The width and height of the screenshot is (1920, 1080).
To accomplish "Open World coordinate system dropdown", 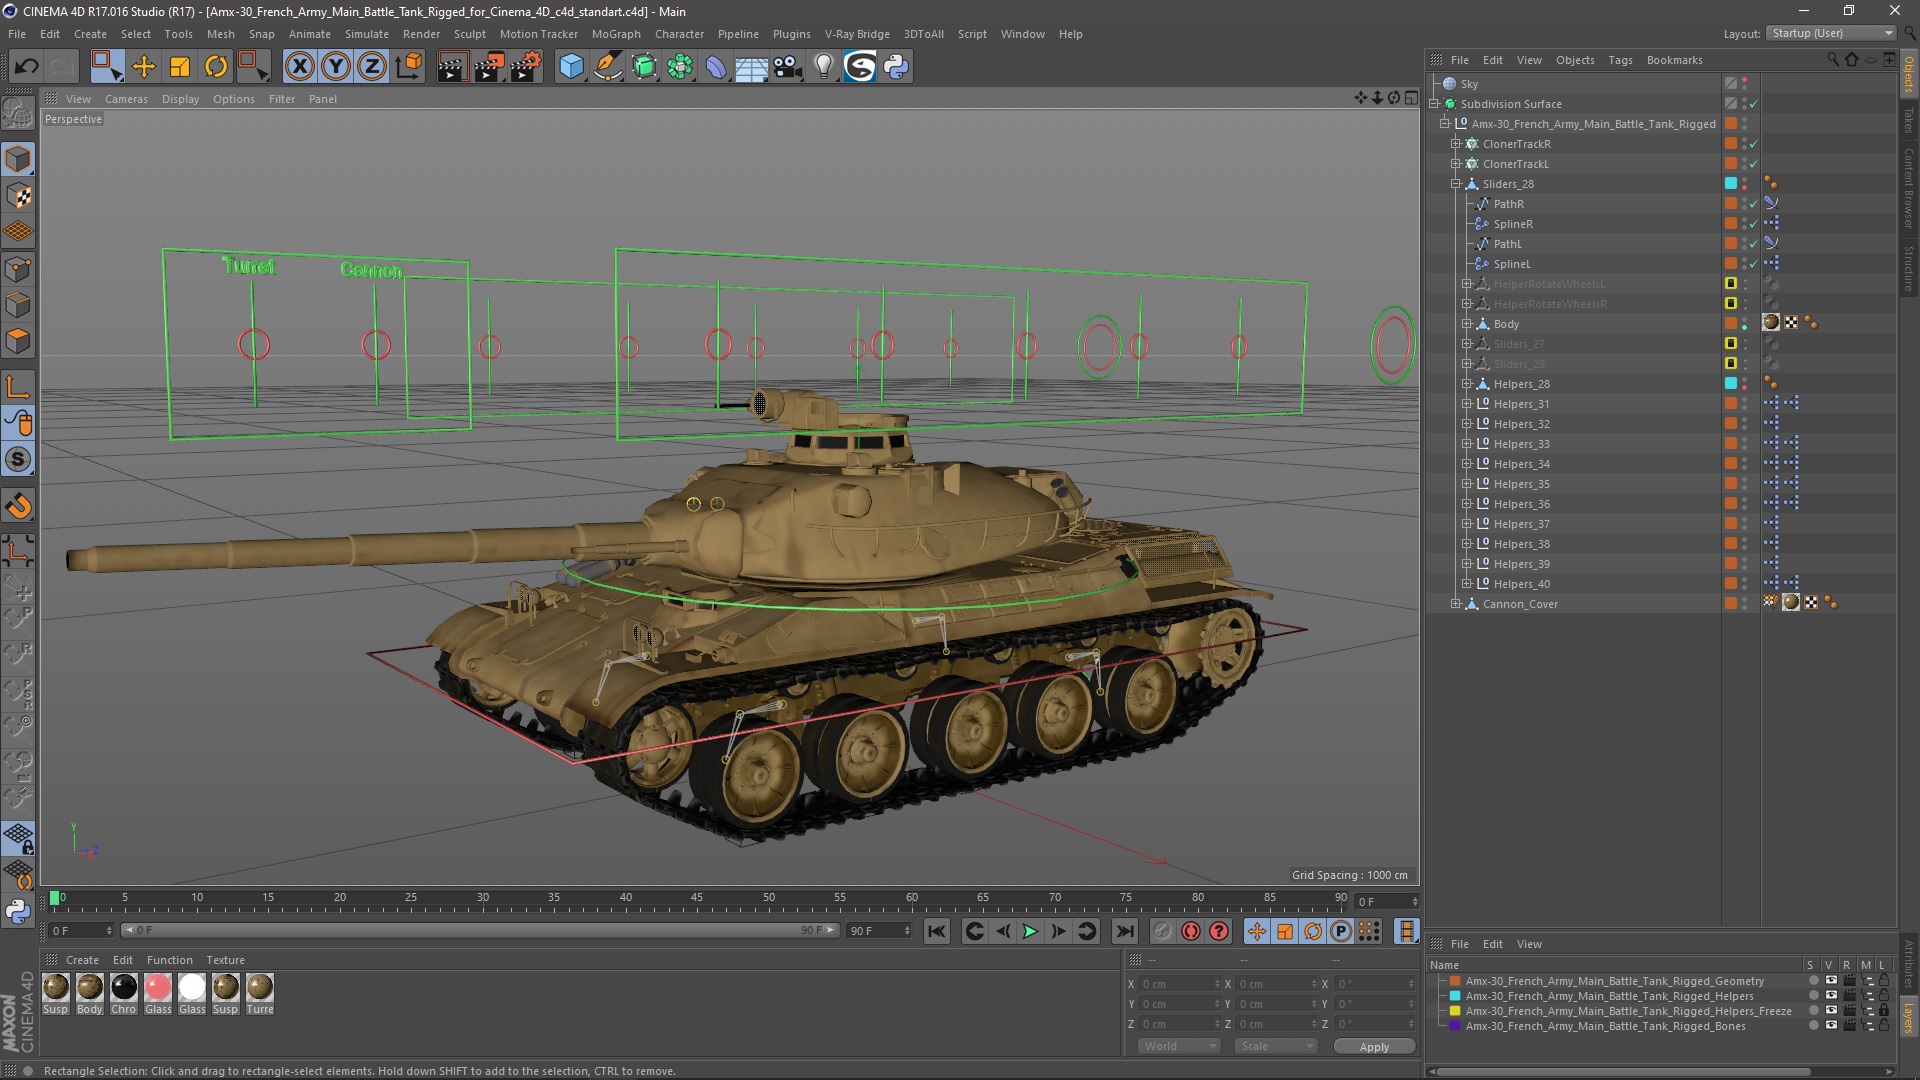I will [1179, 1046].
